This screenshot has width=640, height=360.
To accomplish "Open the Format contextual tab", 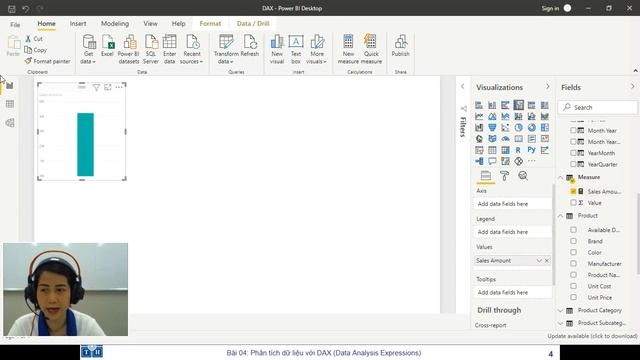I will [x=210, y=24].
